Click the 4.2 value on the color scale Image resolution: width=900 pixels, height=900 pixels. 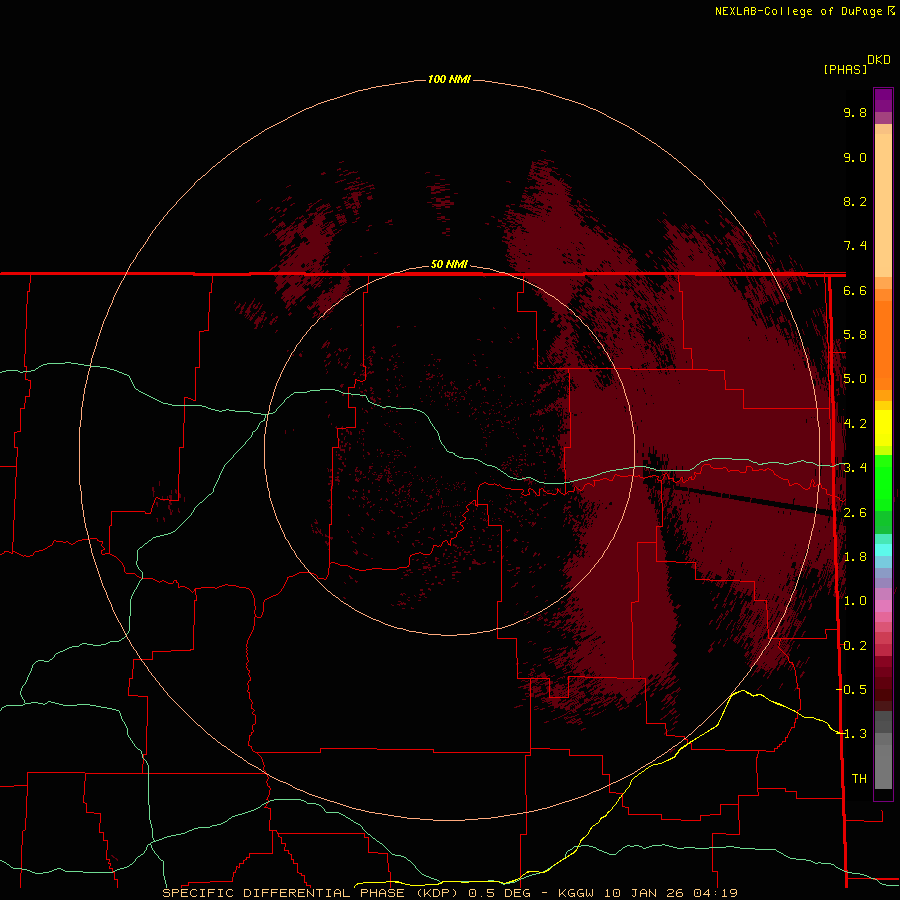(855, 424)
